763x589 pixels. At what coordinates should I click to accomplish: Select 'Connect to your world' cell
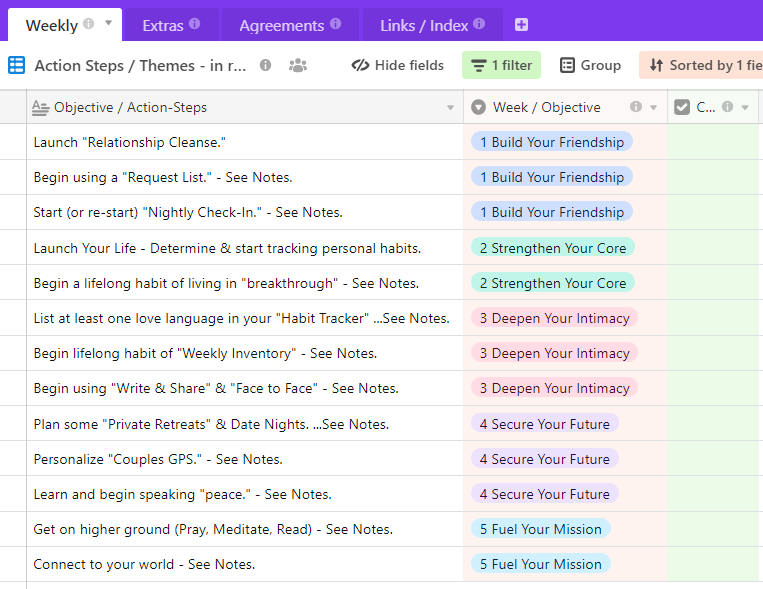245,564
